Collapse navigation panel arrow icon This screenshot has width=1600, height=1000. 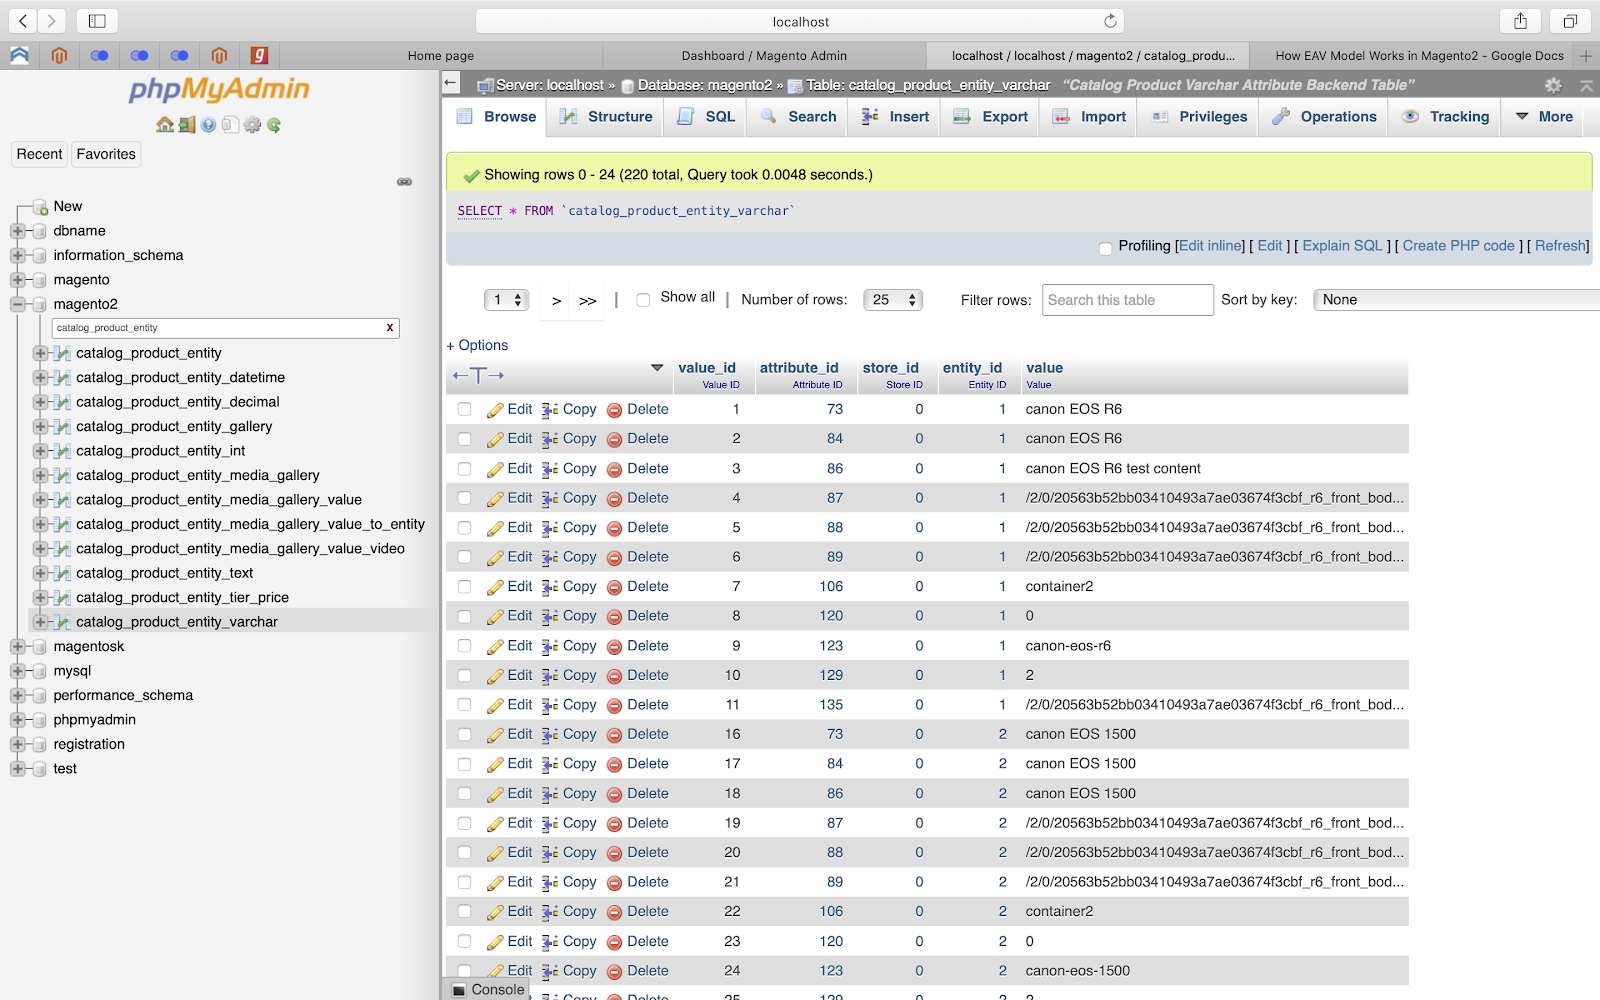click(451, 84)
